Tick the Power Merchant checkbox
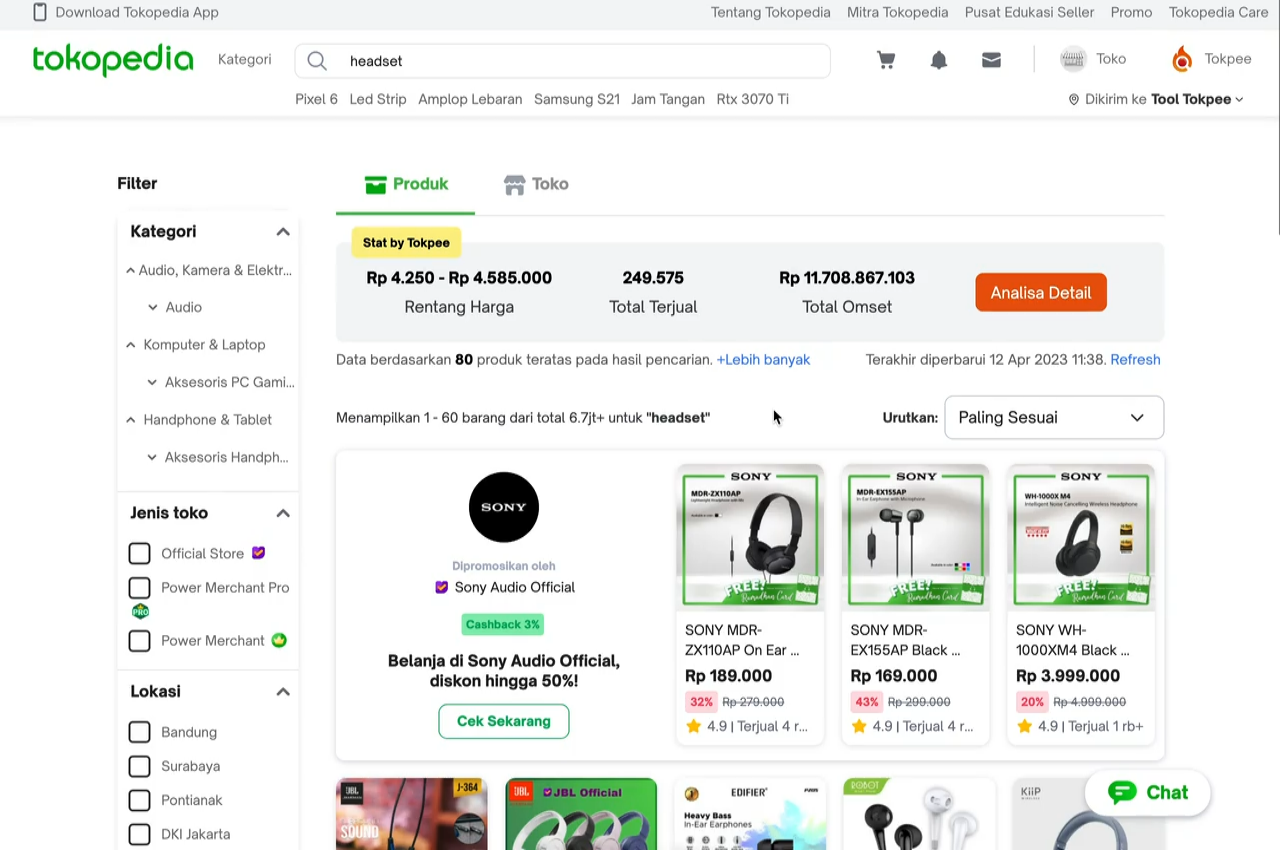Screen dimensions: 1280x850 point(140,640)
